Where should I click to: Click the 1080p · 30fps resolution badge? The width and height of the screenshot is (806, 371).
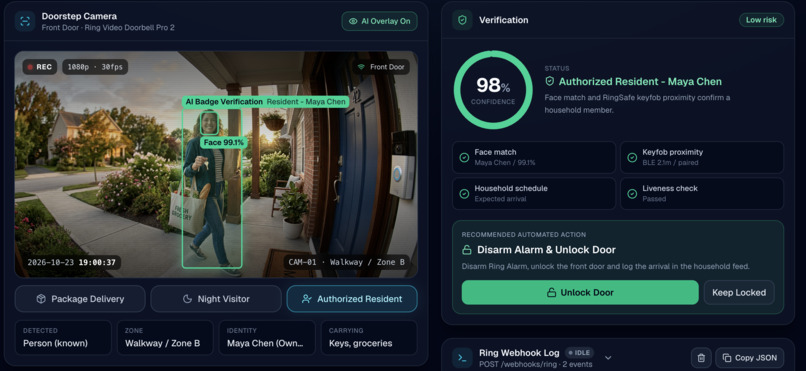pyautogui.click(x=95, y=67)
